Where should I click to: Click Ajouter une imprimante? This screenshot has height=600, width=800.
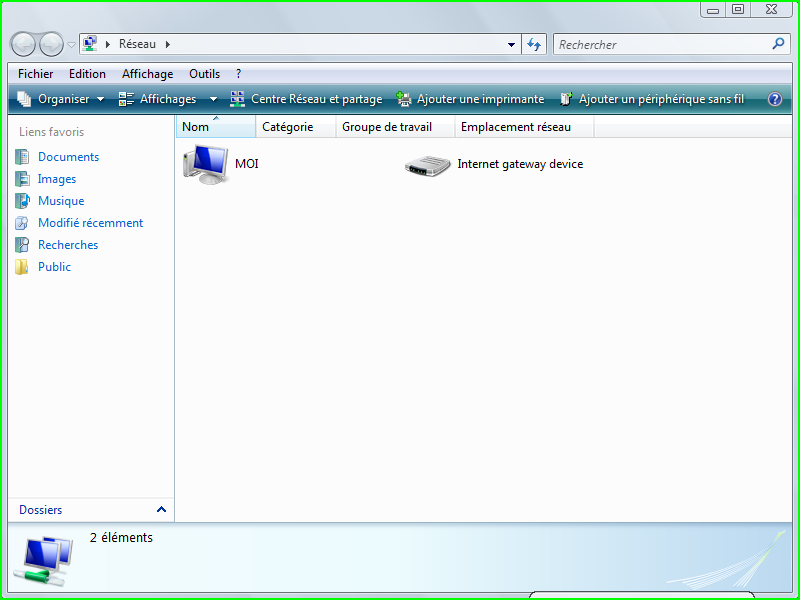pos(470,99)
